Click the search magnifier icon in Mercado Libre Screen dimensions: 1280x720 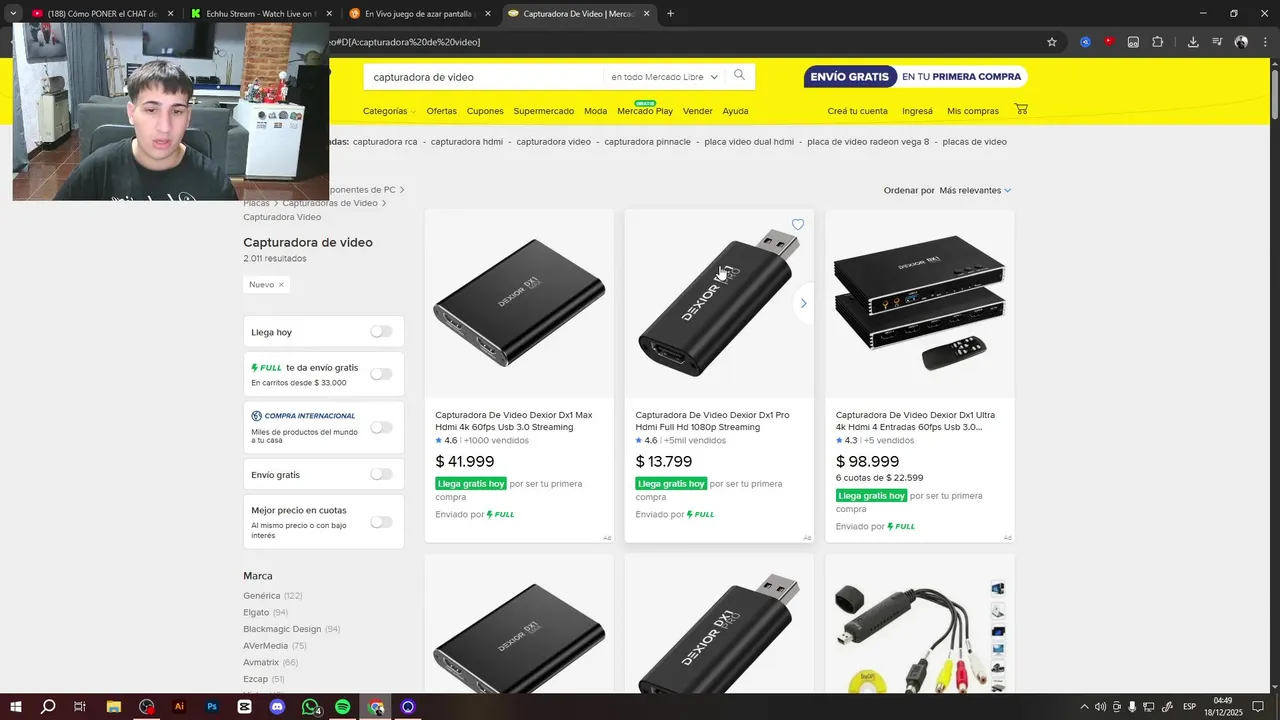pos(739,76)
